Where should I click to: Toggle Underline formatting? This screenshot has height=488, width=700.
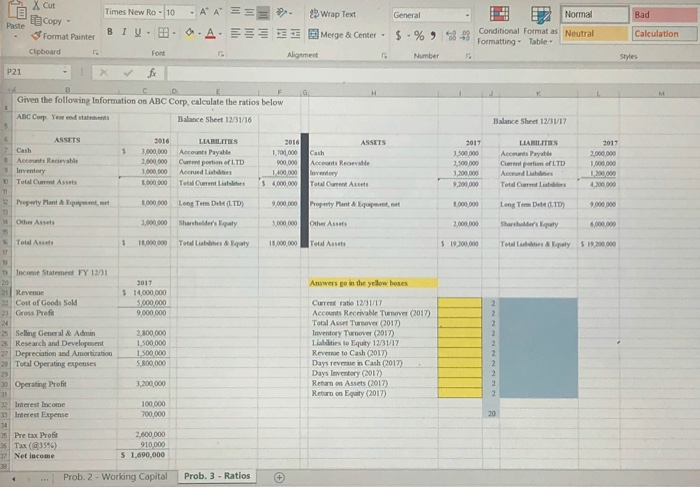(x=138, y=32)
